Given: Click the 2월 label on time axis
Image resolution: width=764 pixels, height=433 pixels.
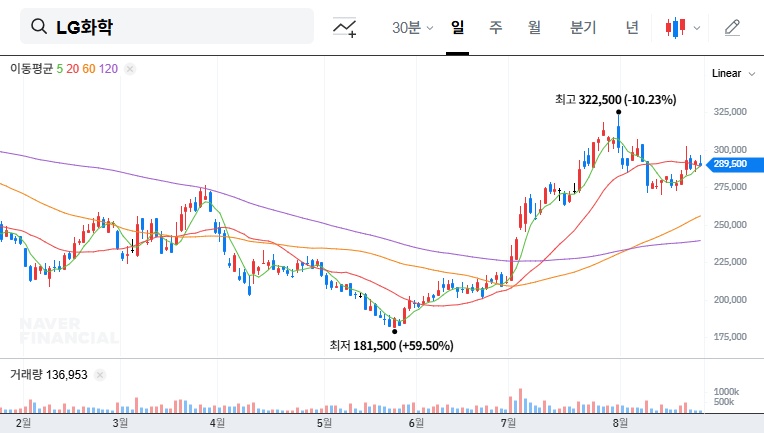Looking at the screenshot, I should click(x=23, y=423).
